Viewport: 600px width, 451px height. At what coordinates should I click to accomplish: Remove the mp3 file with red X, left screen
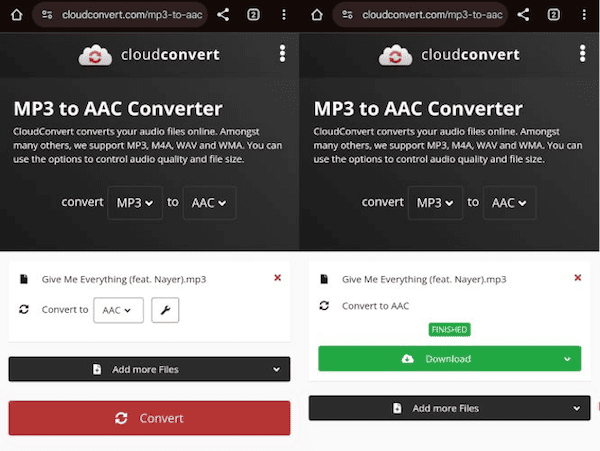(x=278, y=278)
